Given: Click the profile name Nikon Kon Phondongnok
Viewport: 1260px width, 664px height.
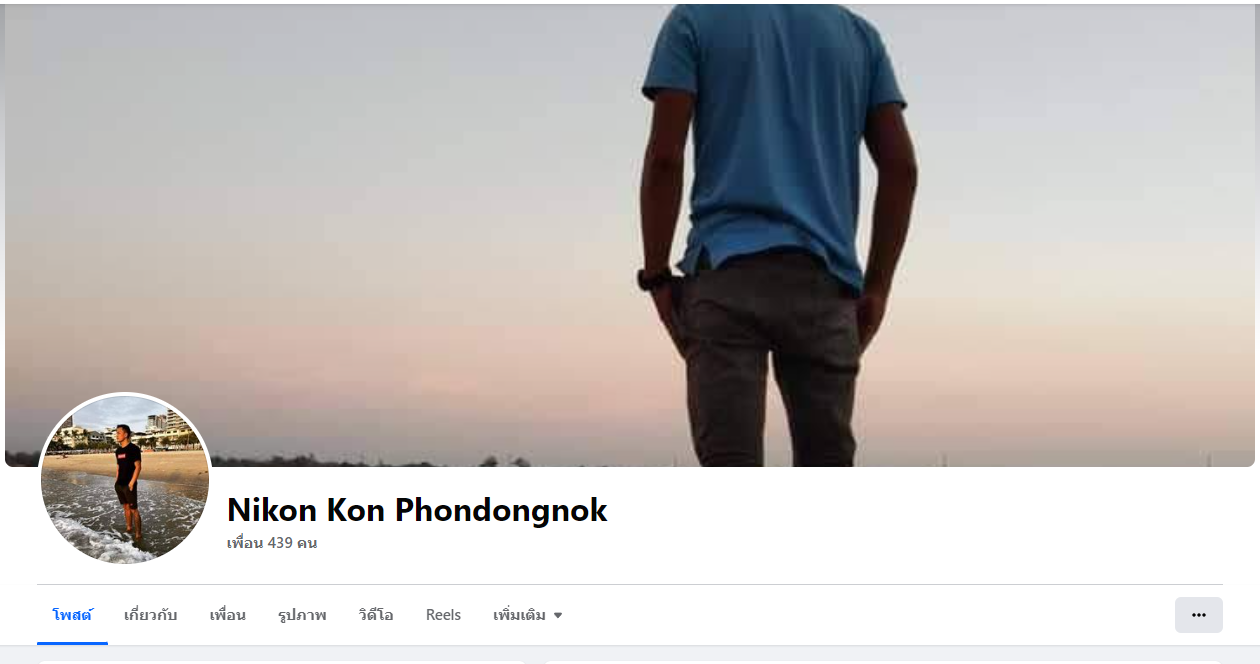Looking at the screenshot, I should coord(417,510).
